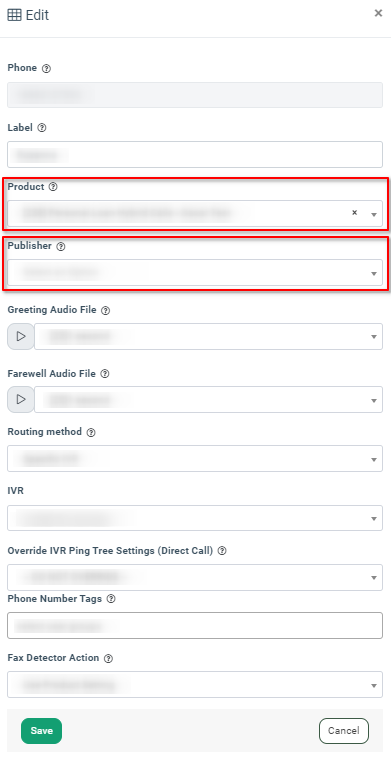Play the Farewell Audio File
391x760 pixels.
pos(21,399)
